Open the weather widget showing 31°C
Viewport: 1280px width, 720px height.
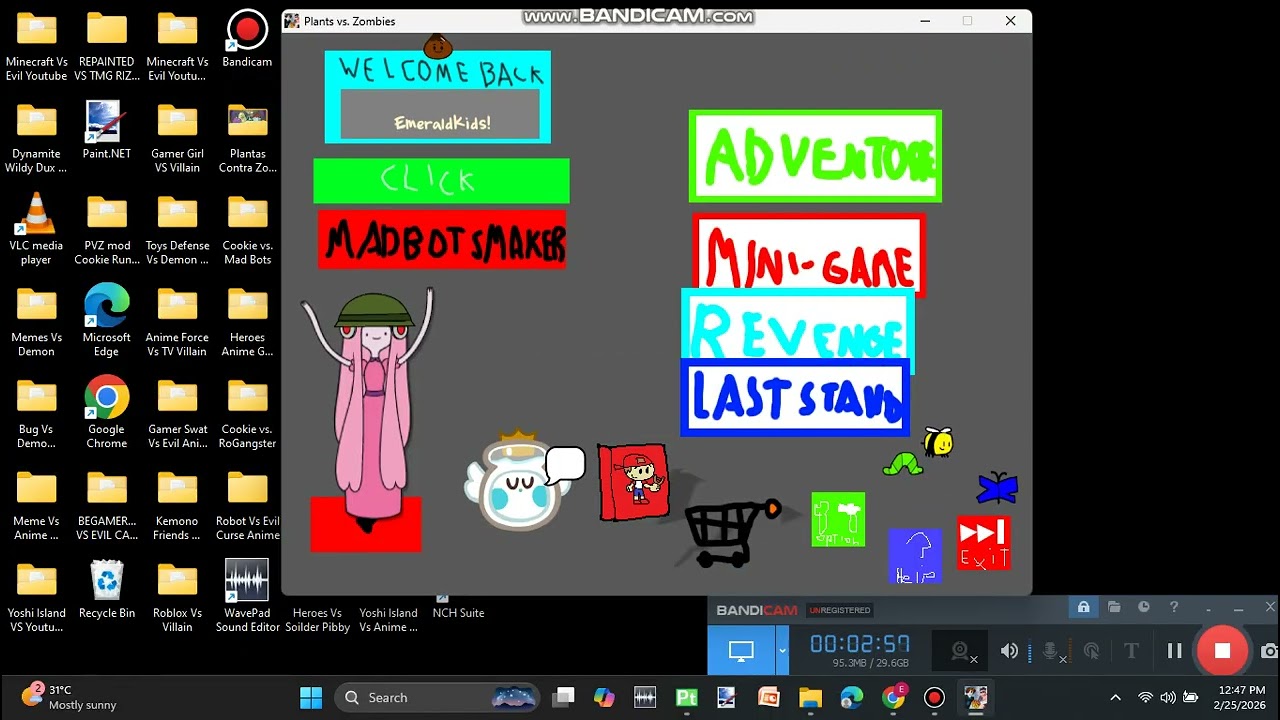pyautogui.click(x=68, y=697)
